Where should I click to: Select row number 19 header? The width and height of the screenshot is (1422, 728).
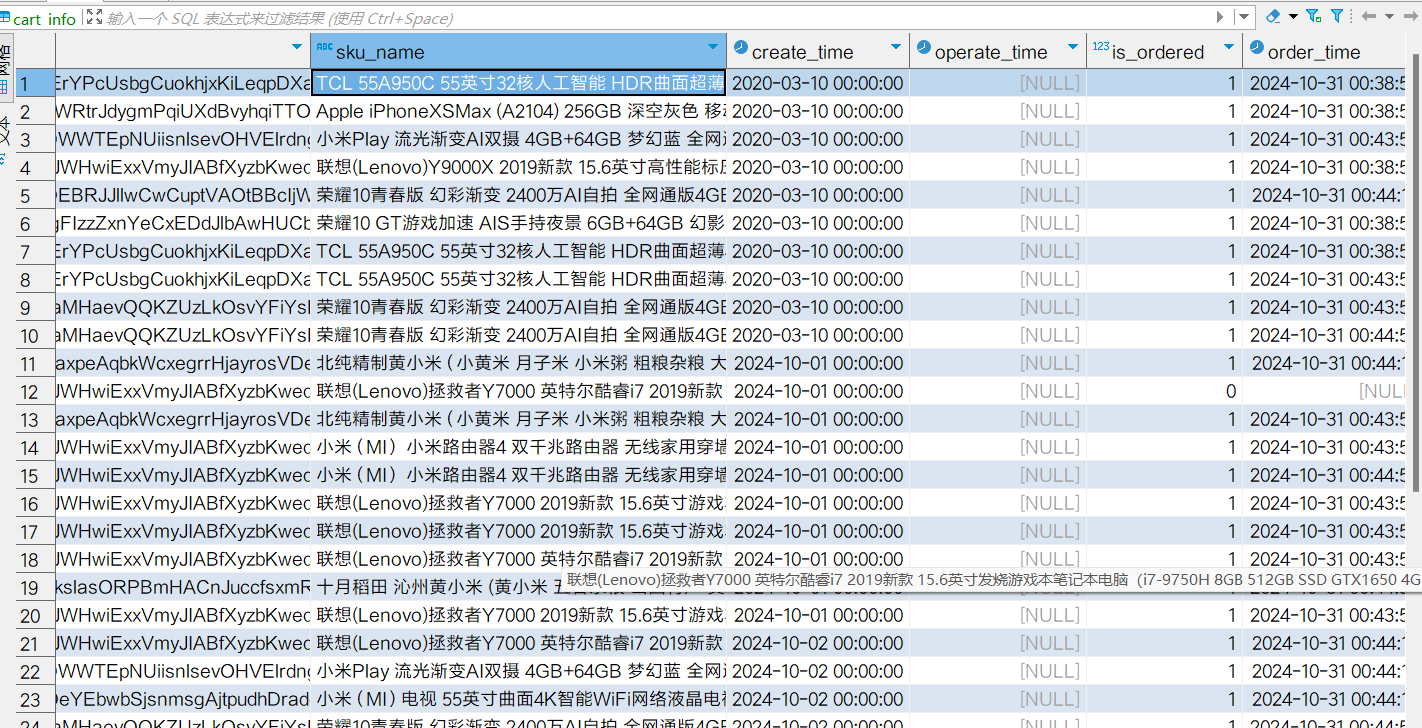pos(33,587)
